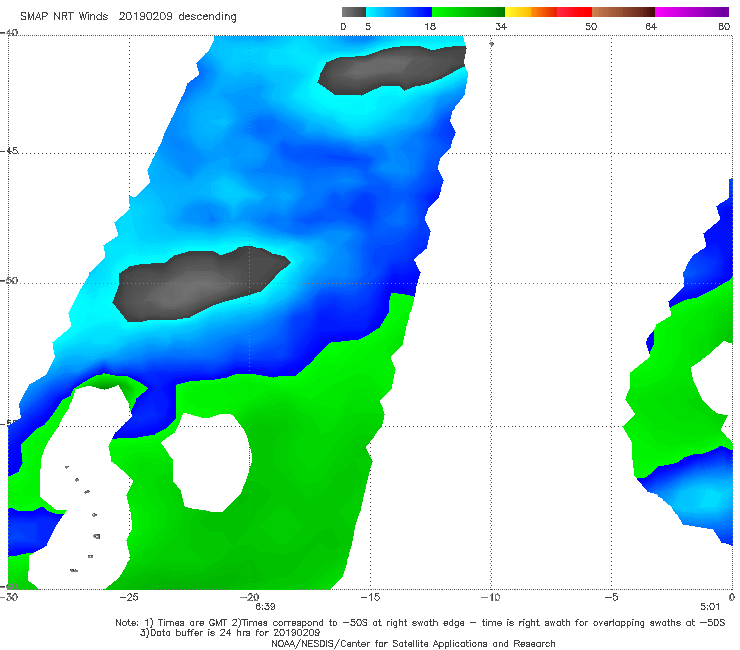Screen dimensions: 740x650
Task: Click the magenta 64–80 color bar segment
Action: tap(692, 12)
